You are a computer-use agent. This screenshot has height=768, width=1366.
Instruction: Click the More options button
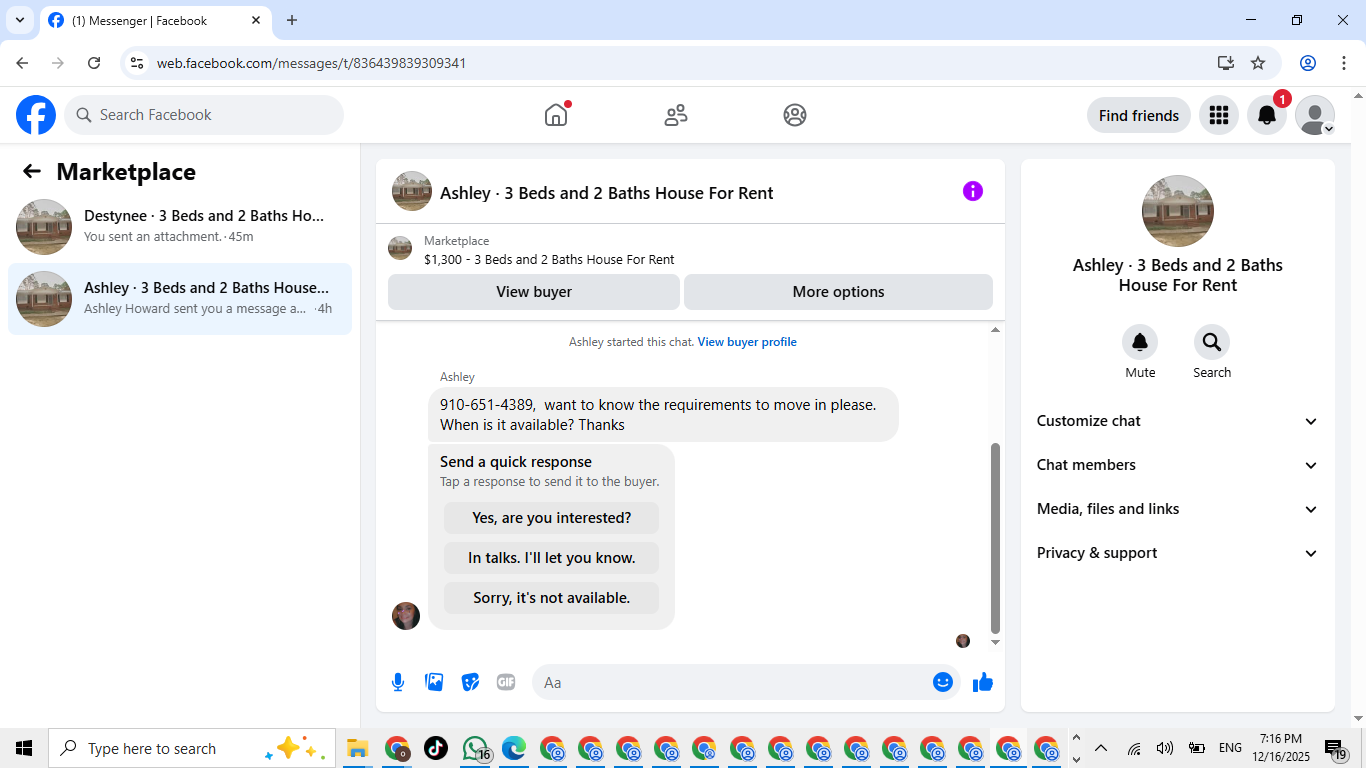pos(838,292)
